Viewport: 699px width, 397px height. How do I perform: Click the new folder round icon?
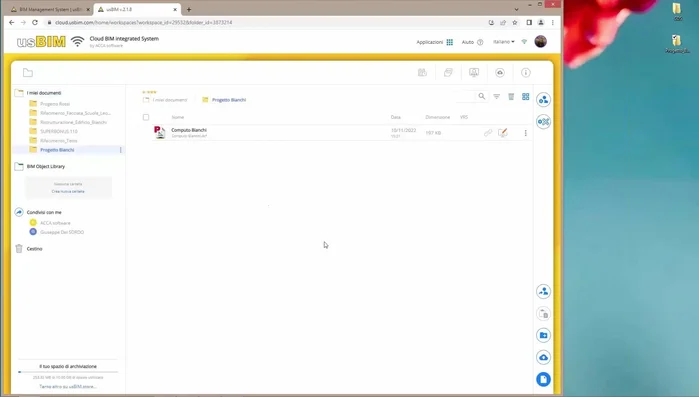coord(543,336)
